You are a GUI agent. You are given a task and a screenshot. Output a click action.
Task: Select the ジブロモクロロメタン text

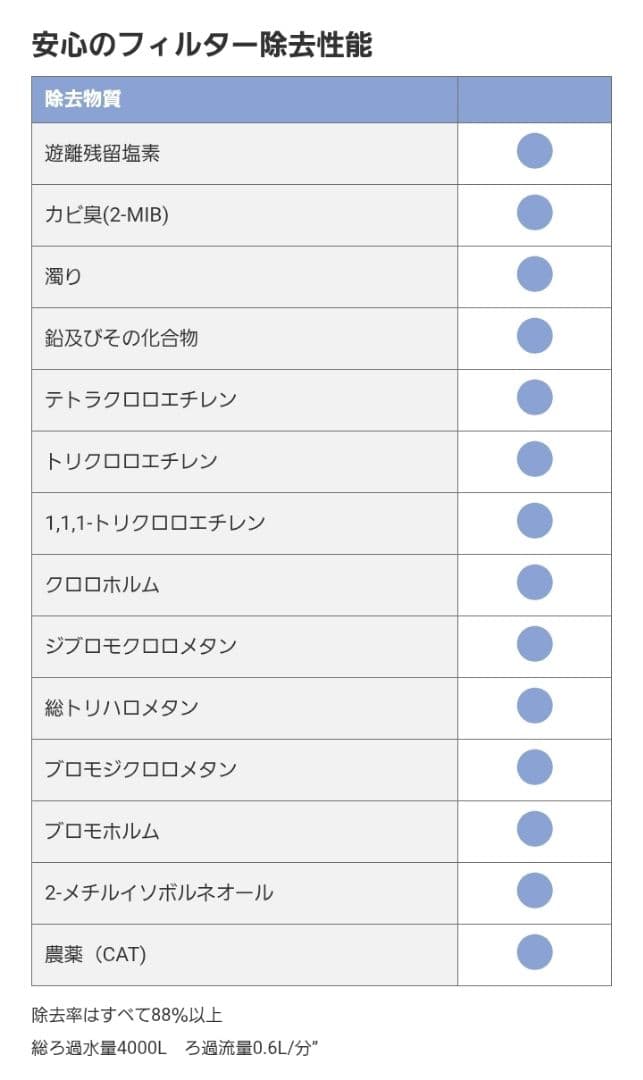click(x=141, y=645)
